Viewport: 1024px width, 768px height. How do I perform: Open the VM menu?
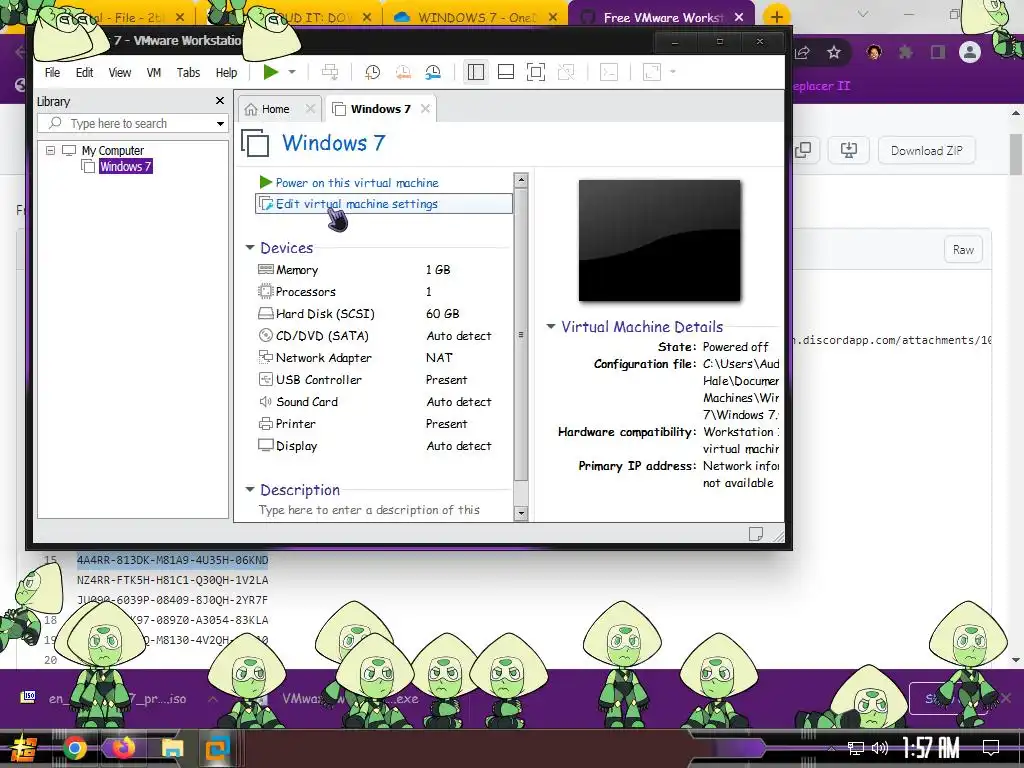(x=153, y=72)
